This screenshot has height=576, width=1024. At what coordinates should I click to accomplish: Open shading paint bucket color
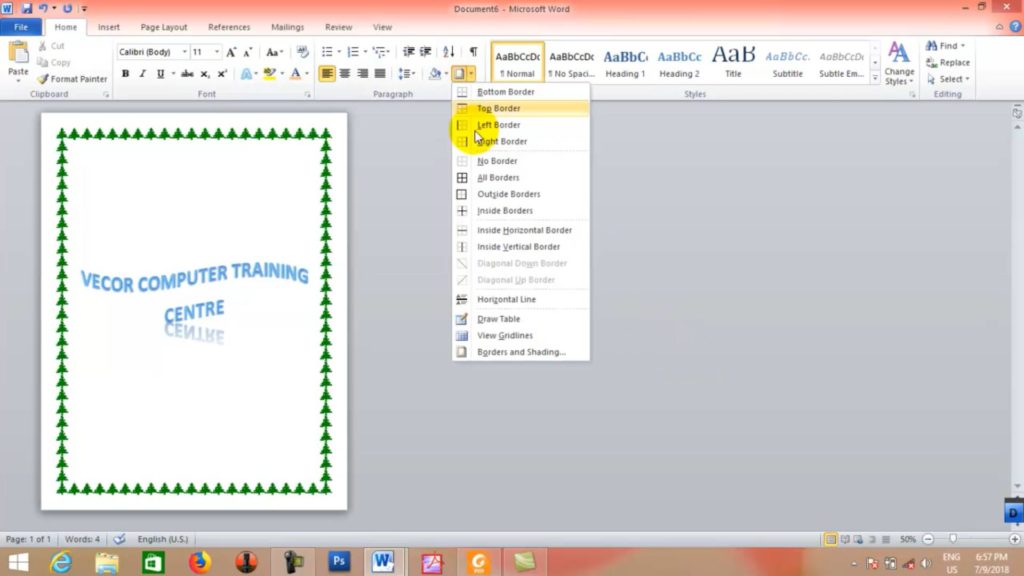(x=435, y=74)
